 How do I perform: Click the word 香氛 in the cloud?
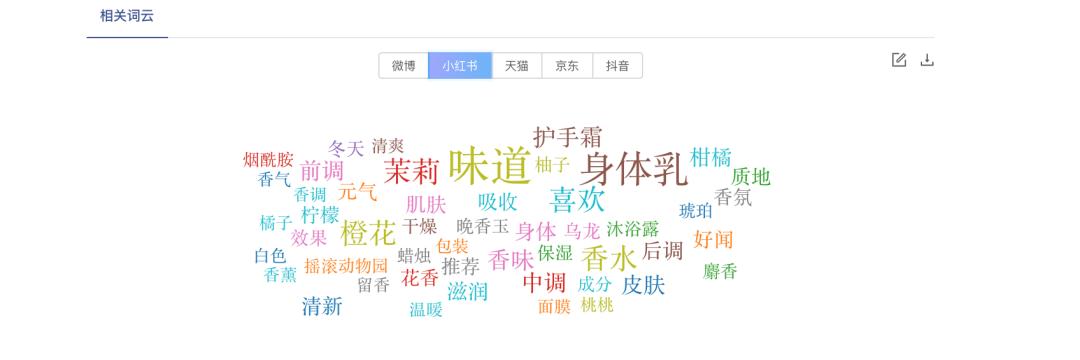point(733,198)
